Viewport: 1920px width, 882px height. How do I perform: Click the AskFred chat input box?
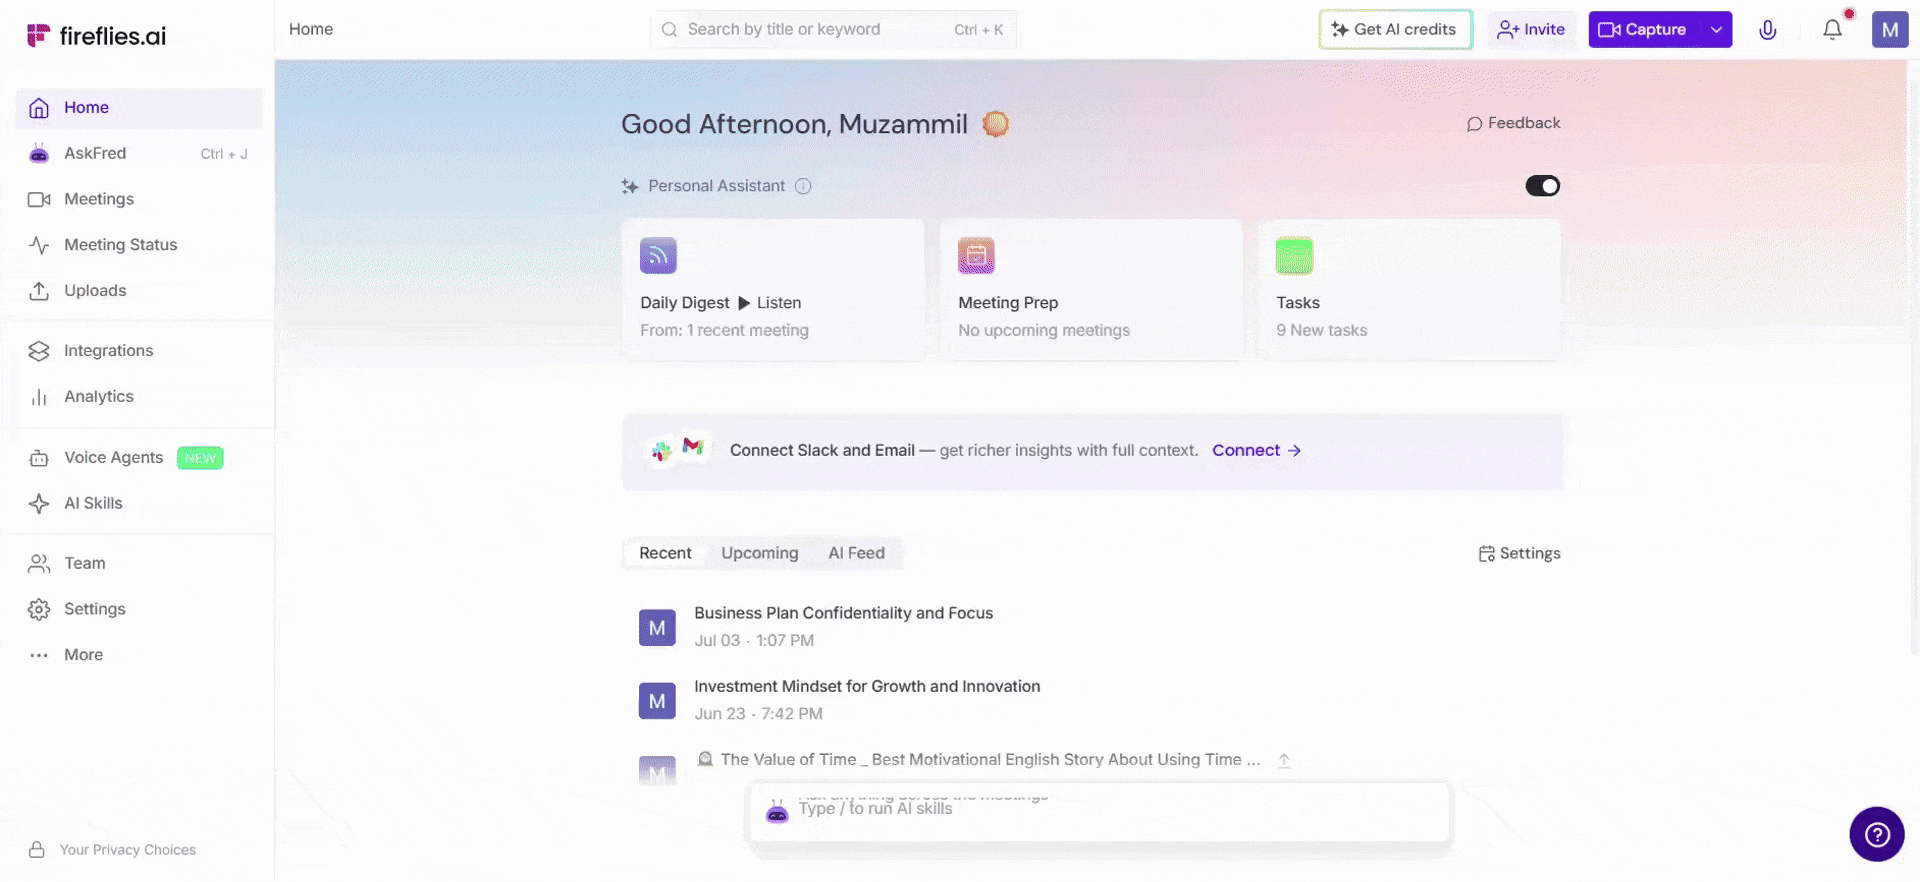coord(1099,811)
